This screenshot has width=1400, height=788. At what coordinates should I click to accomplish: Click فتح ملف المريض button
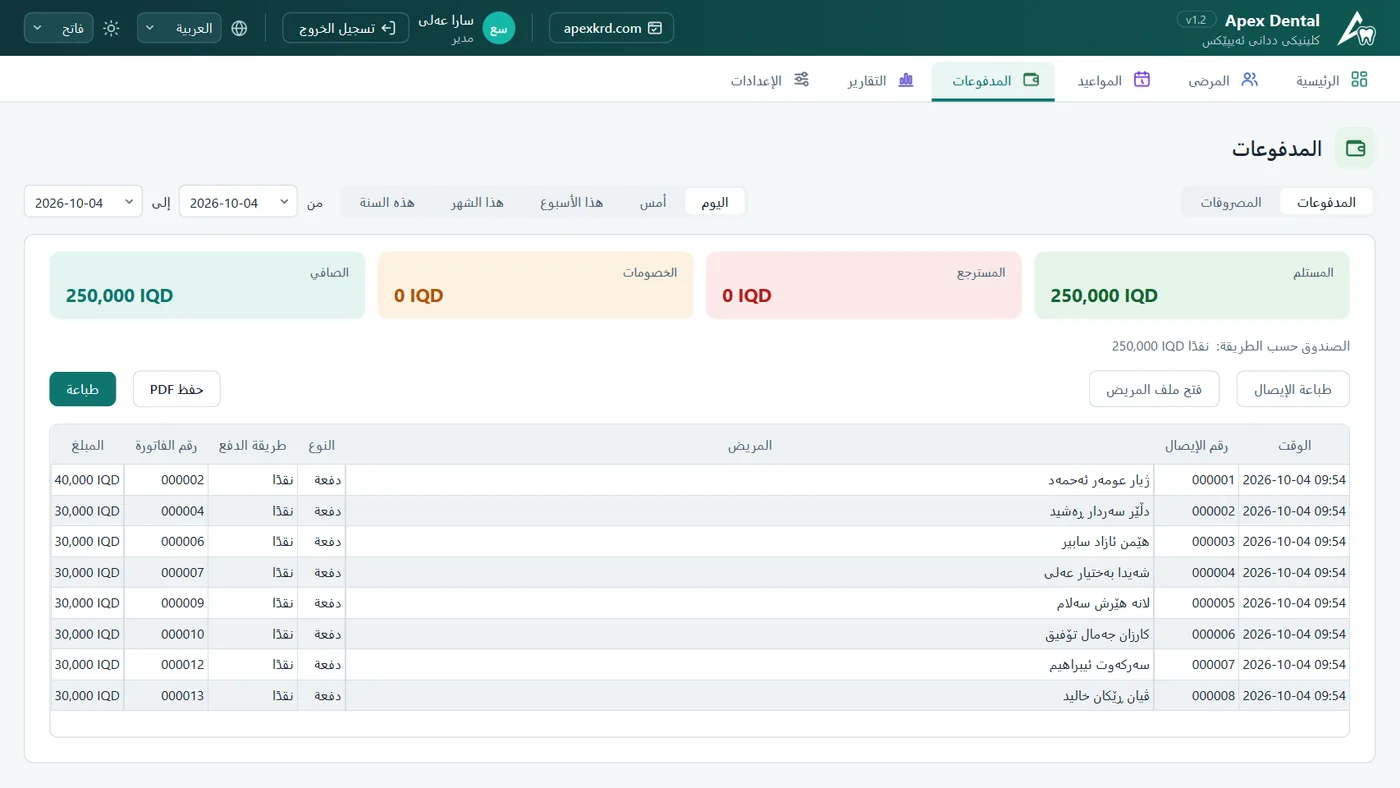[1154, 390]
